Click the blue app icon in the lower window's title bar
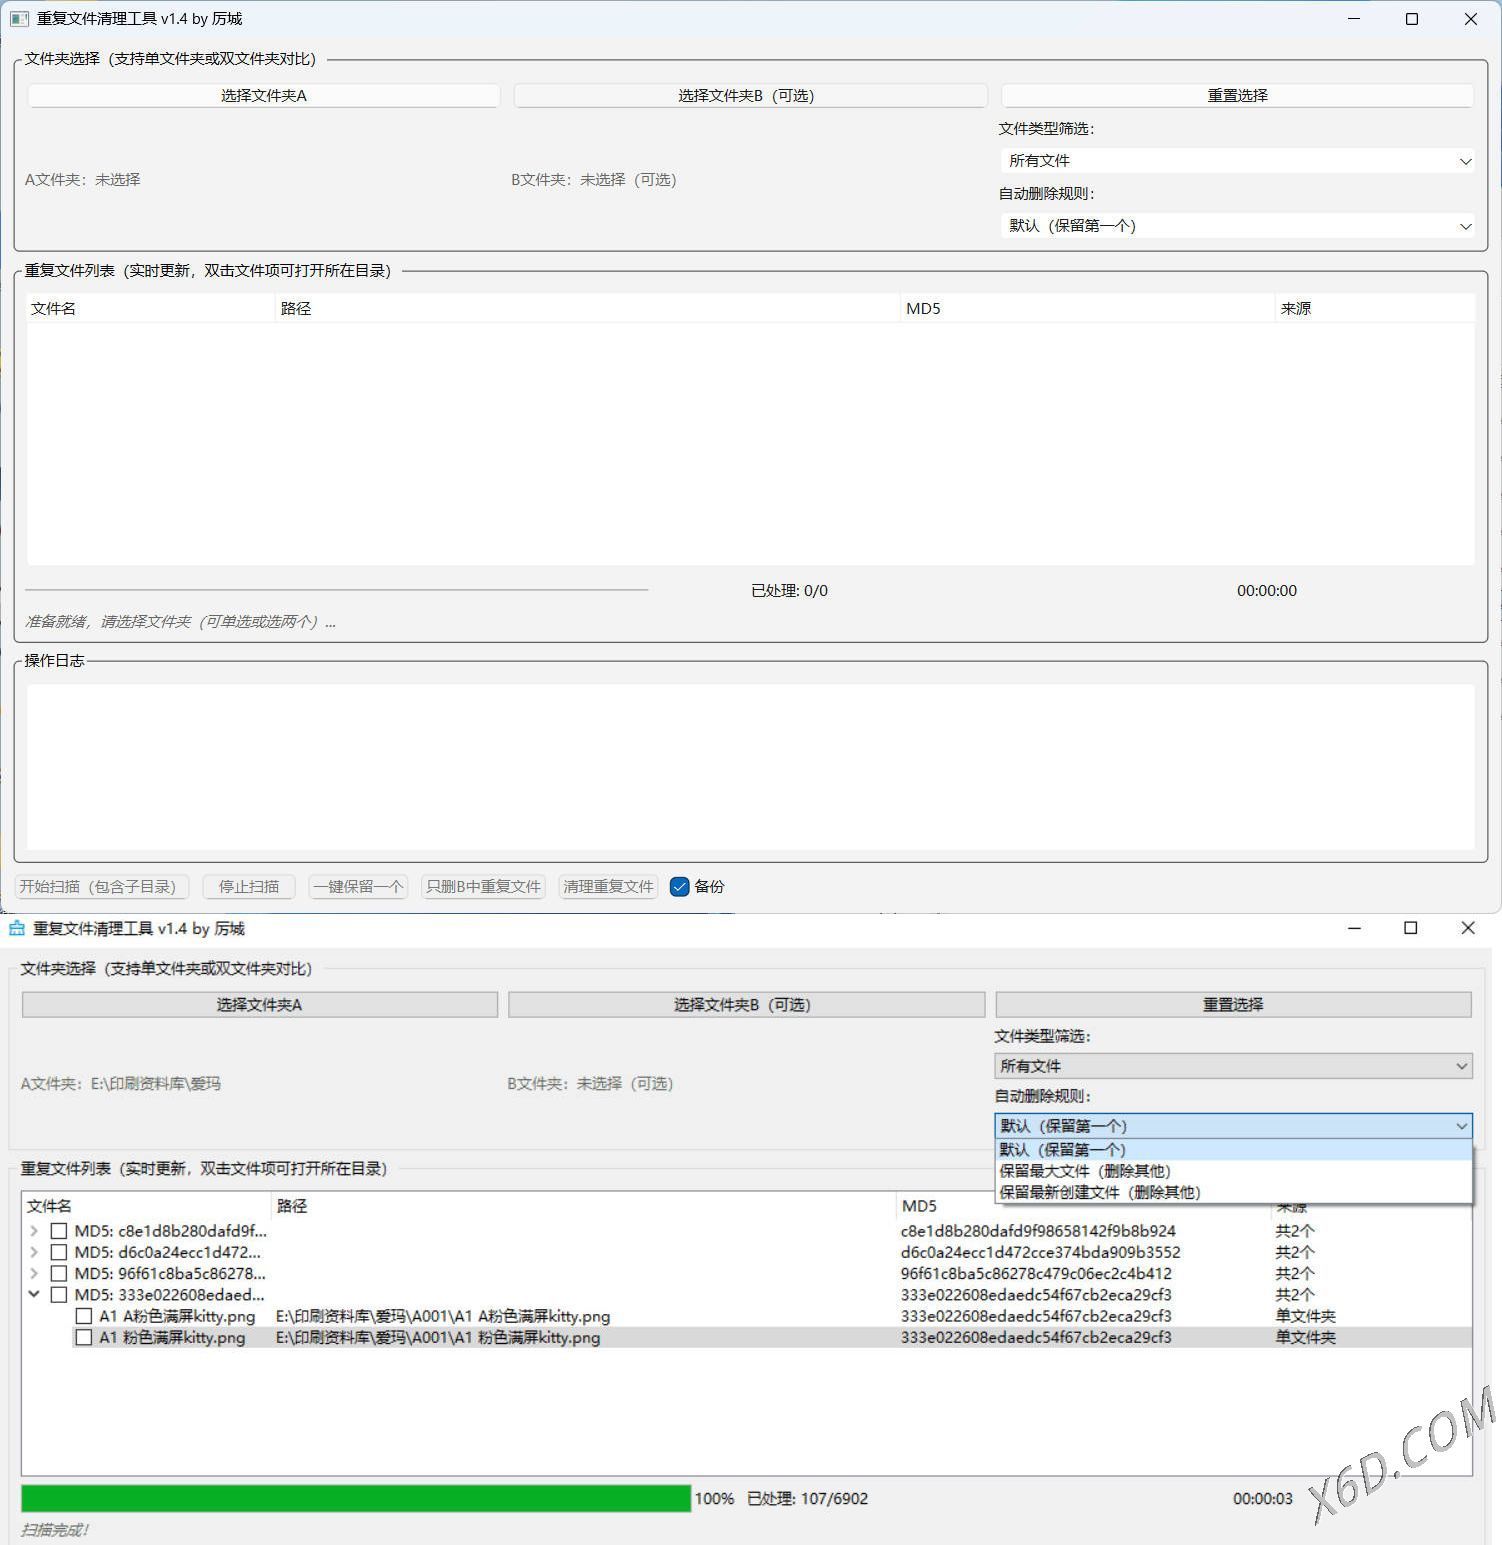Viewport: 1502px width, 1545px height. click(17, 928)
